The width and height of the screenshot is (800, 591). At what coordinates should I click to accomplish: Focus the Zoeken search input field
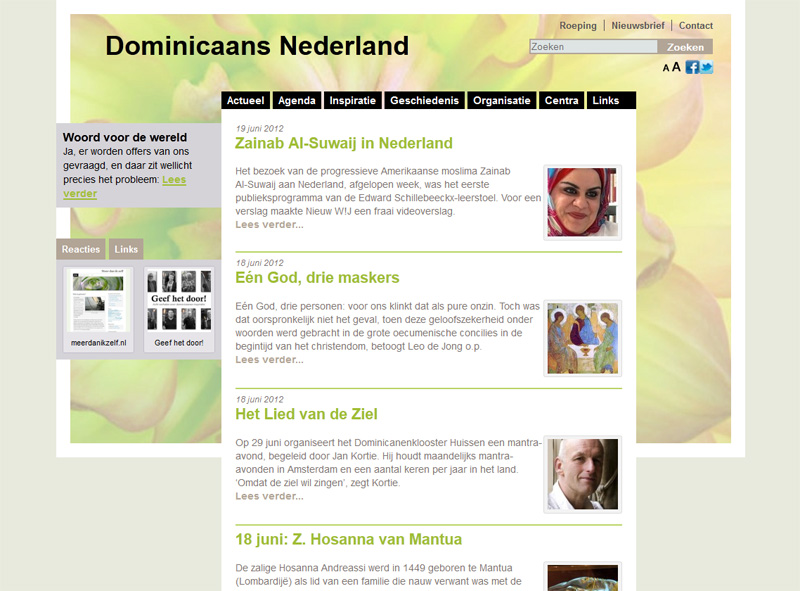(593, 47)
